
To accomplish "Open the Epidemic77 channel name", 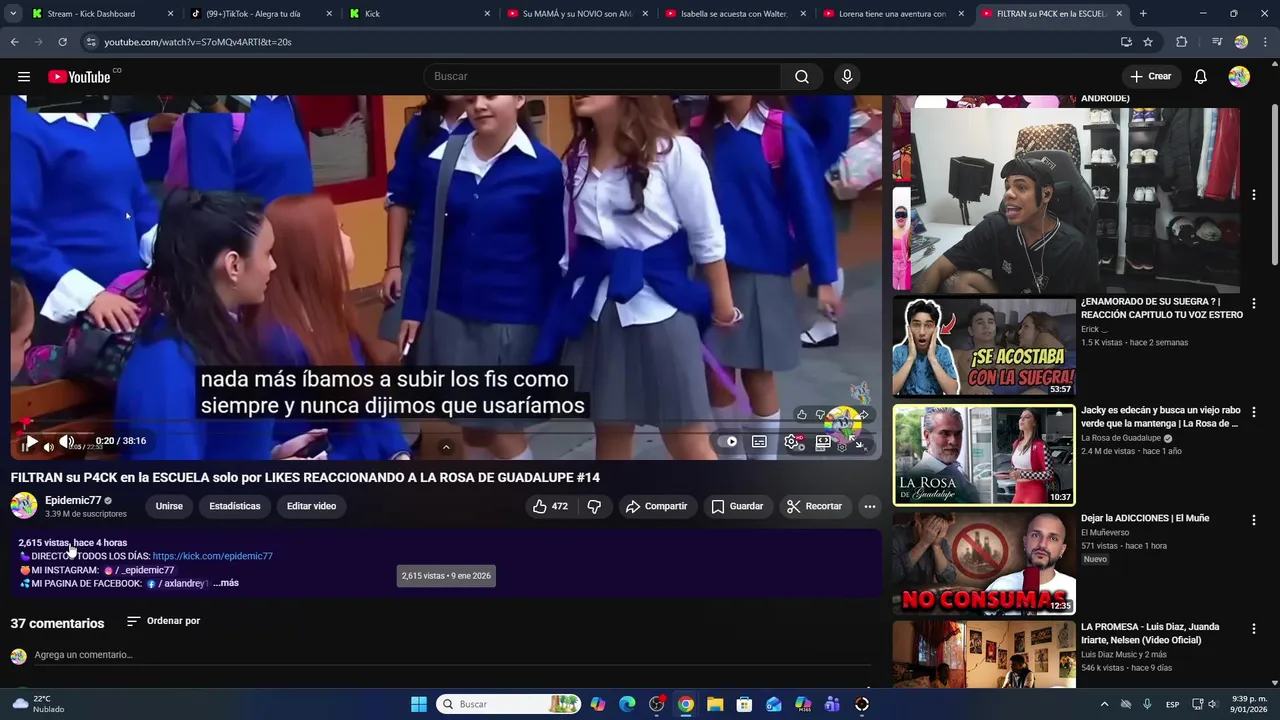I will (x=73, y=500).
